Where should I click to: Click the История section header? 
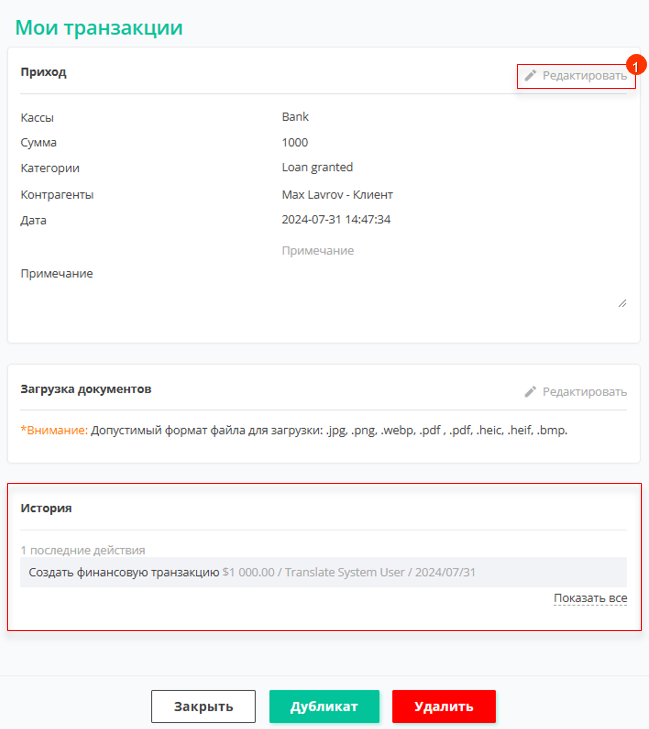point(46,508)
